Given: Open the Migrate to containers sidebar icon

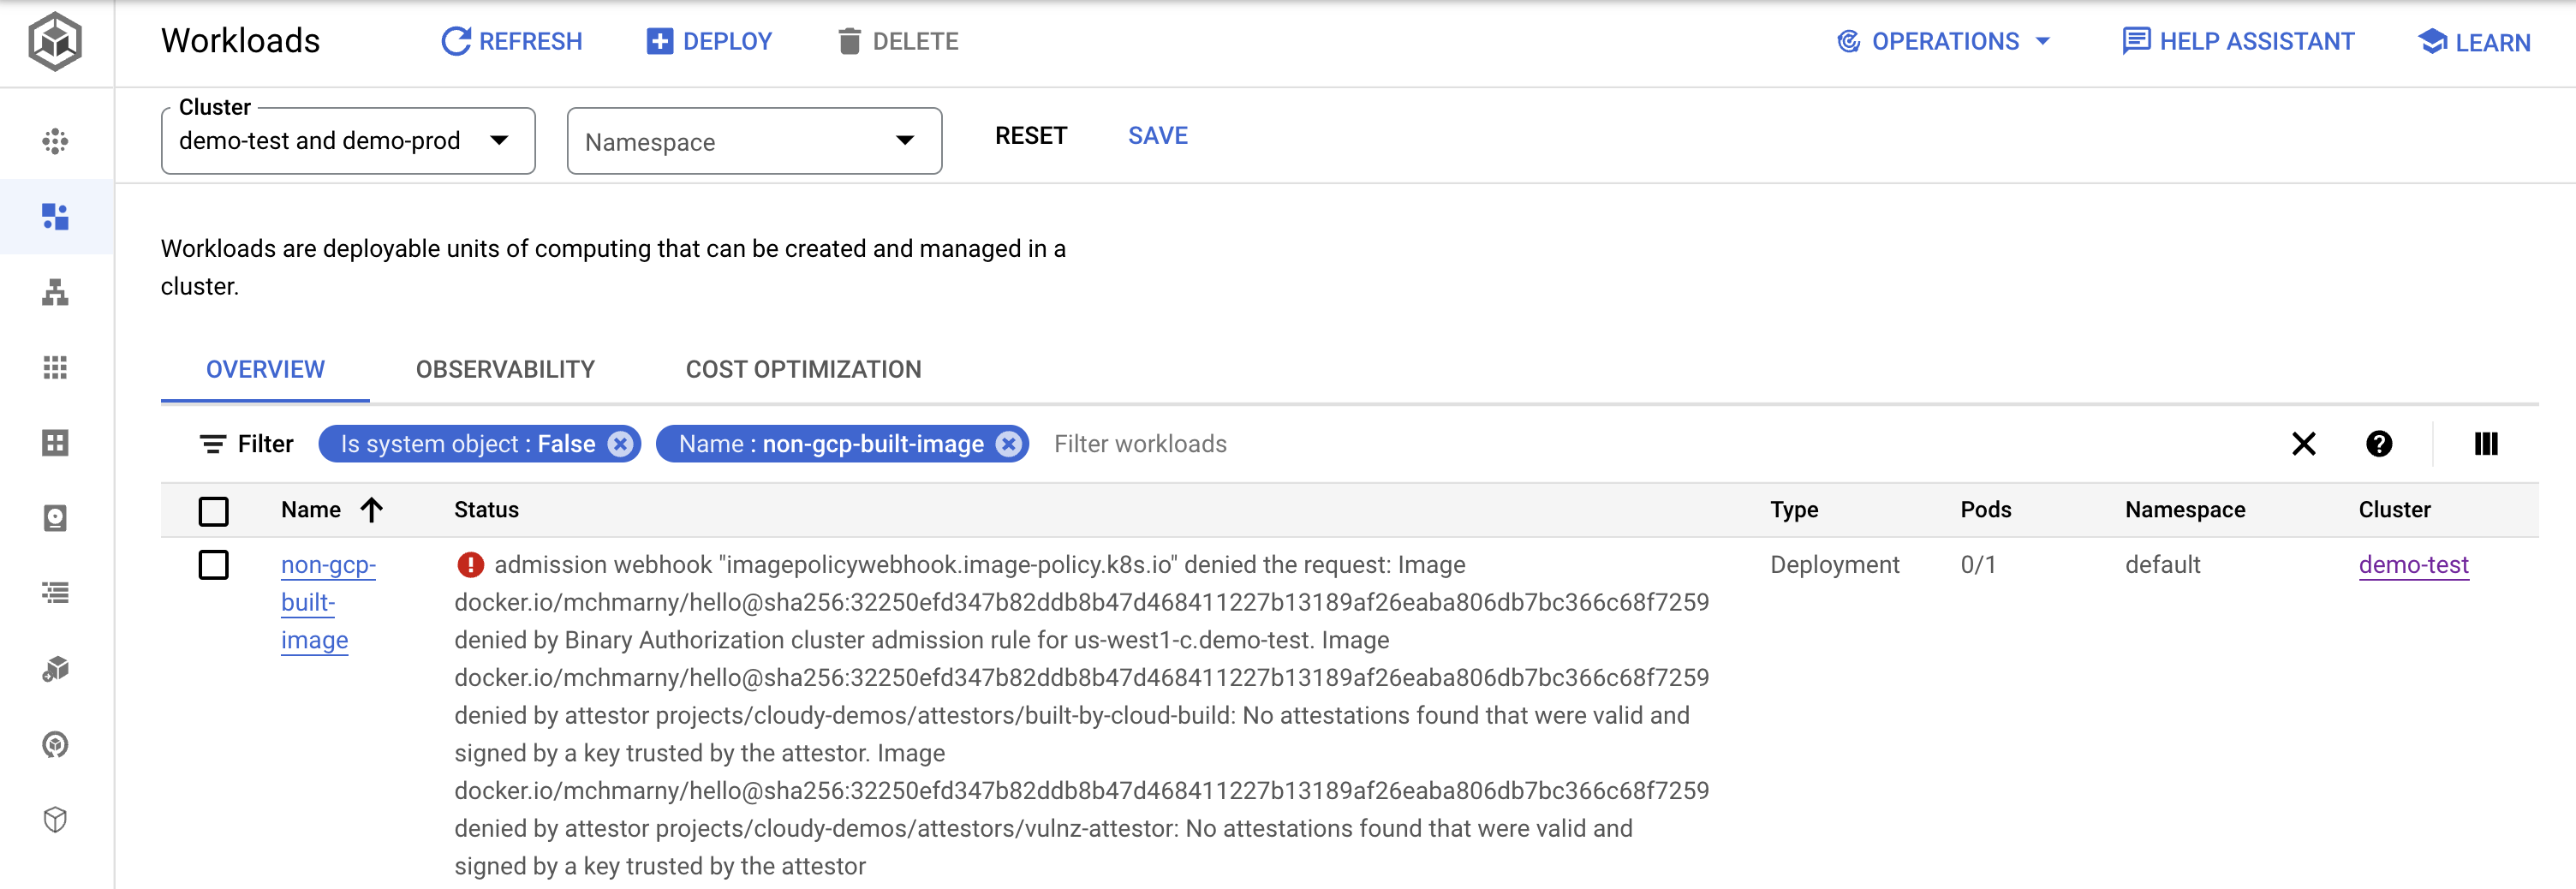Looking at the screenshot, I should click(55, 669).
